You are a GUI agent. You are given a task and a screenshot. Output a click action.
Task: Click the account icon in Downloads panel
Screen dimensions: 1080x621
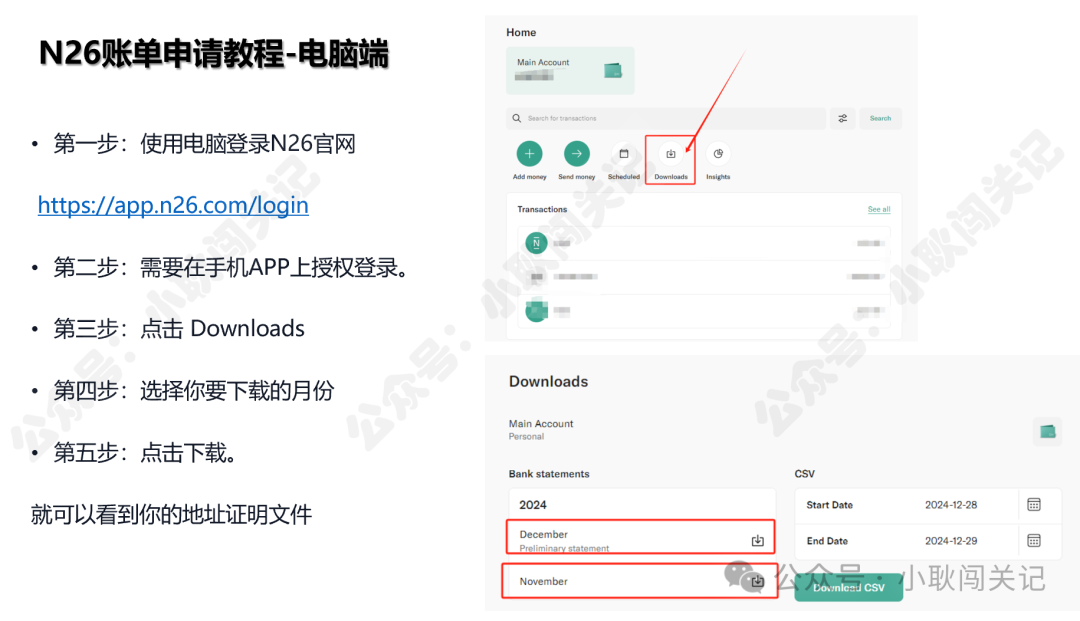tap(1048, 432)
